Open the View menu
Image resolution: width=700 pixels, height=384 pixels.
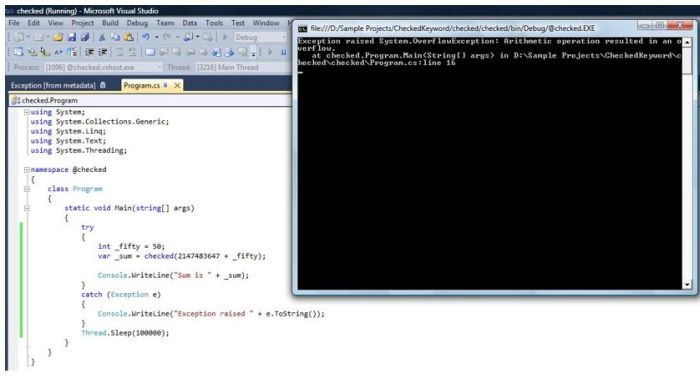pos(55,23)
